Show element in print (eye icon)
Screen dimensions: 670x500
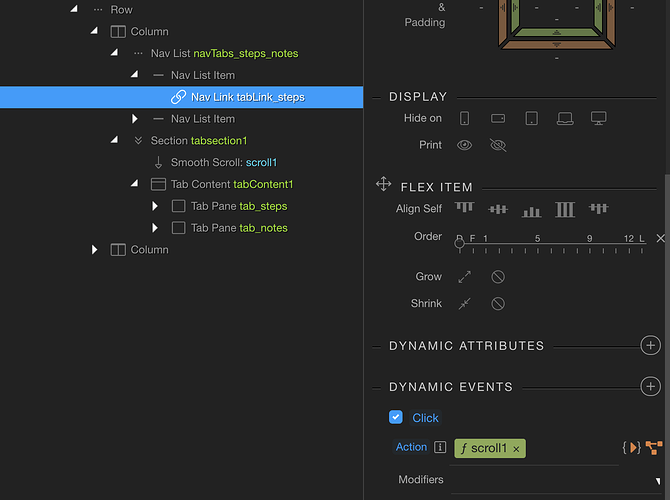click(x=464, y=145)
